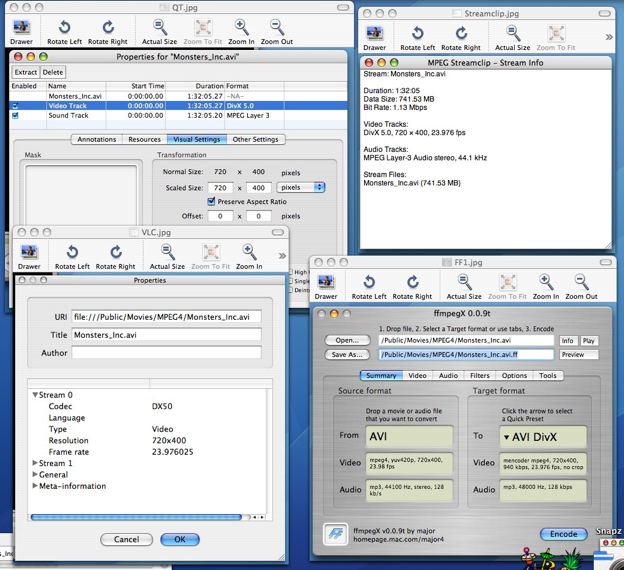Rotate Left in QT.jpg window toolbar

(x=64, y=31)
